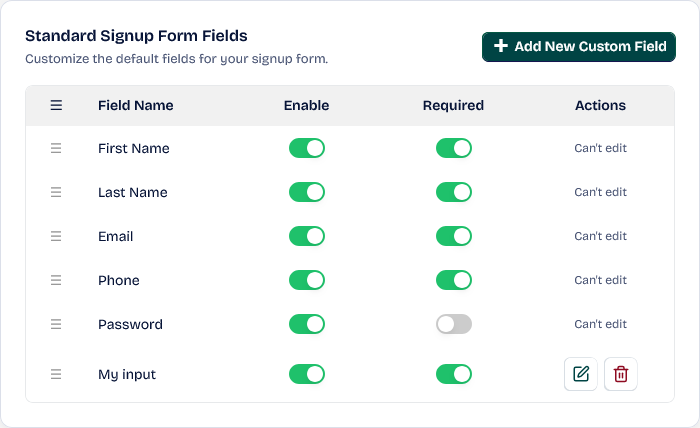Disable the Phone field Enable toggle
Image resolution: width=700 pixels, height=428 pixels.
pyautogui.click(x=307, y=280)
